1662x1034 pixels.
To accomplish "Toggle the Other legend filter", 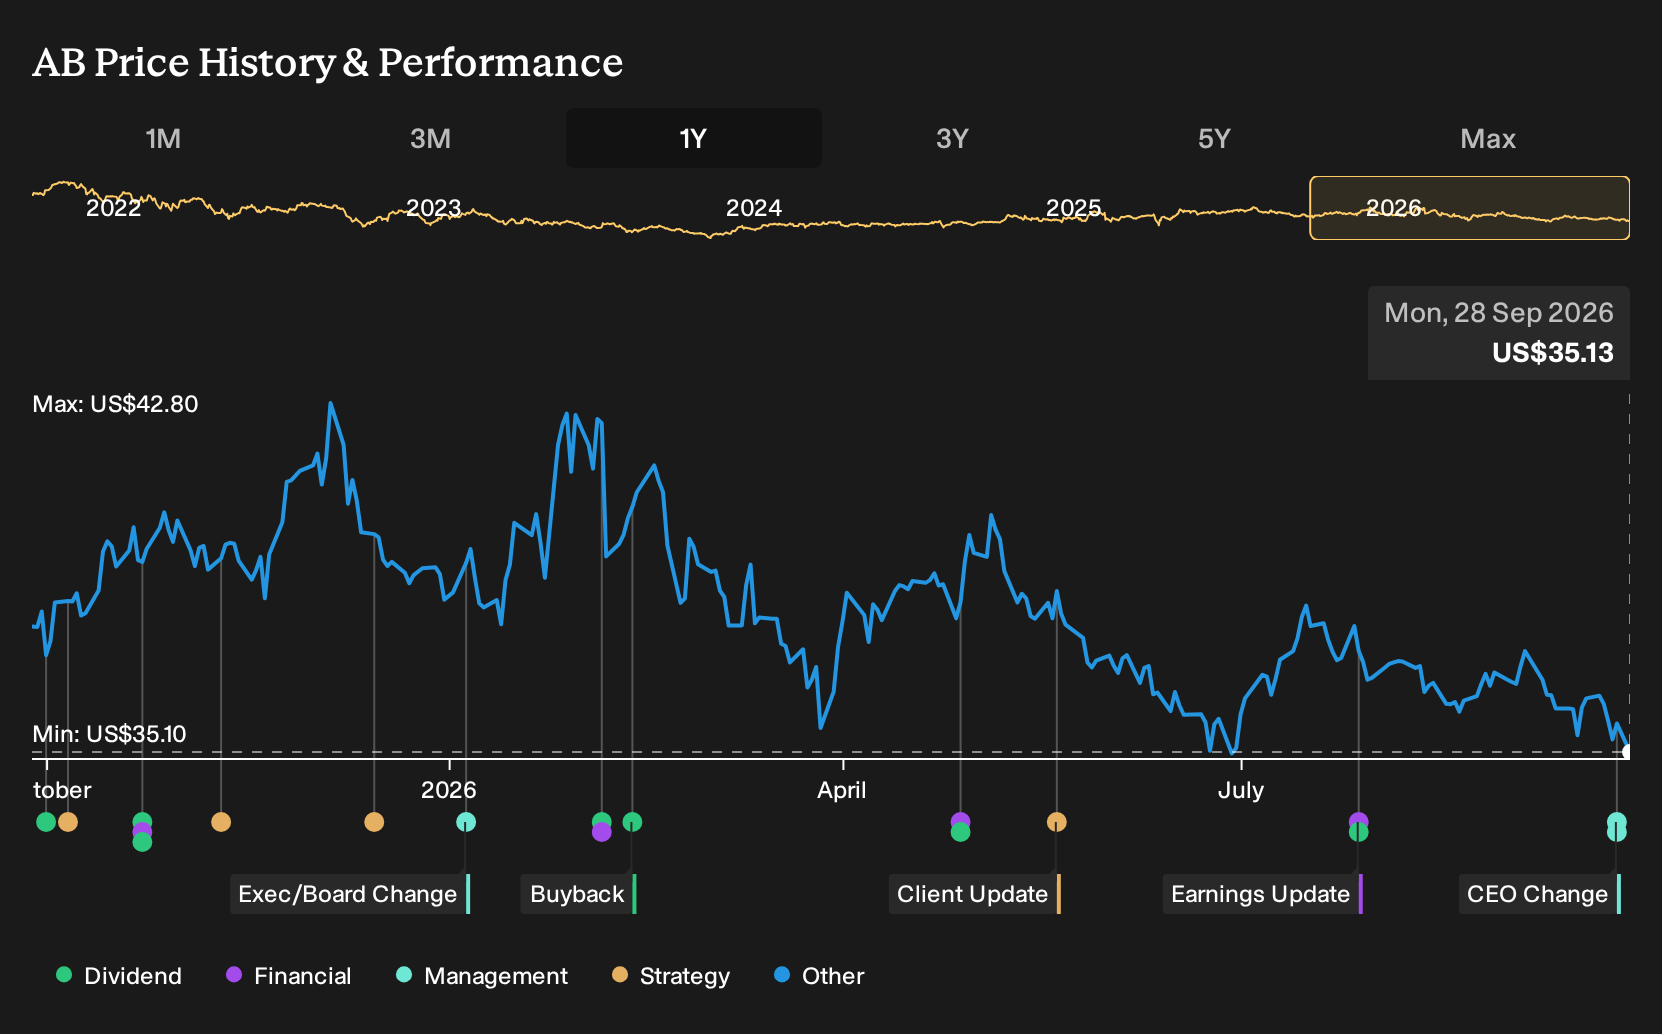I will [x=819, y=976].
